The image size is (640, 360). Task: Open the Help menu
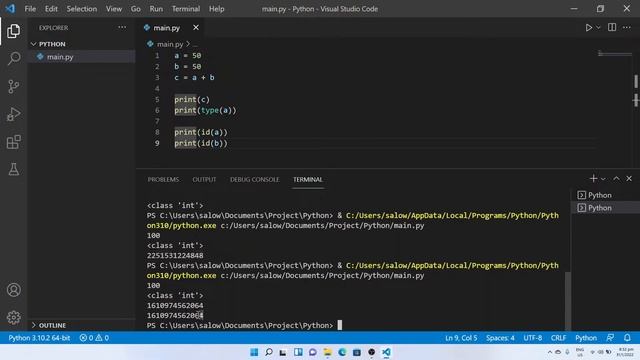217,9
